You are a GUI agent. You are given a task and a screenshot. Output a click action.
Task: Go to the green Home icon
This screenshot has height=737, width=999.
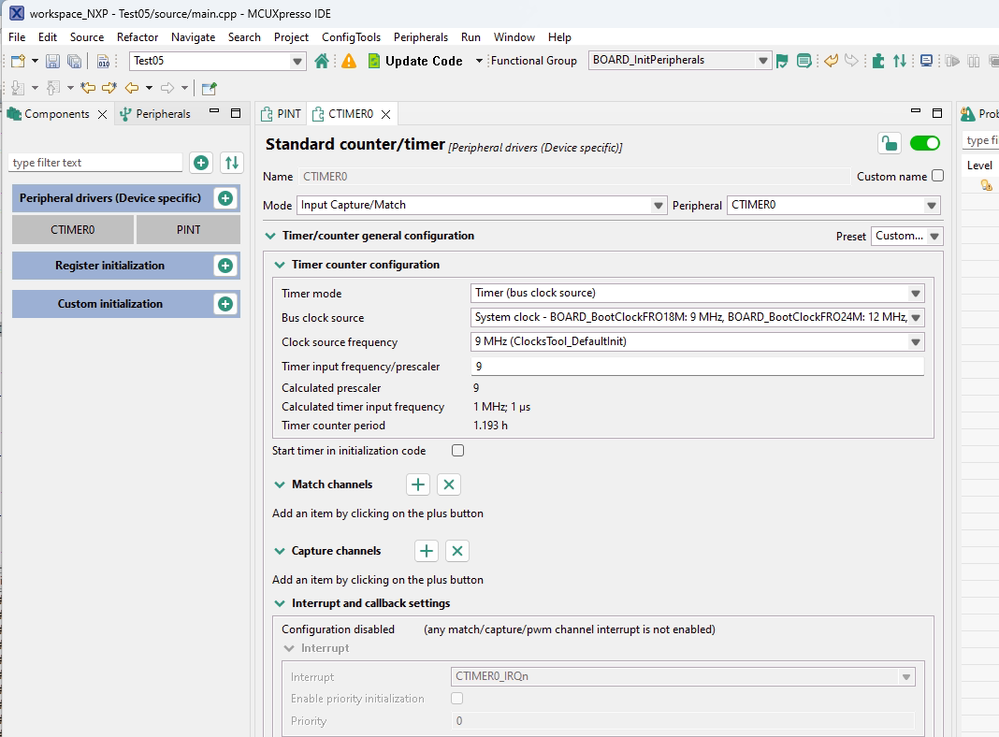pos(322,61)
